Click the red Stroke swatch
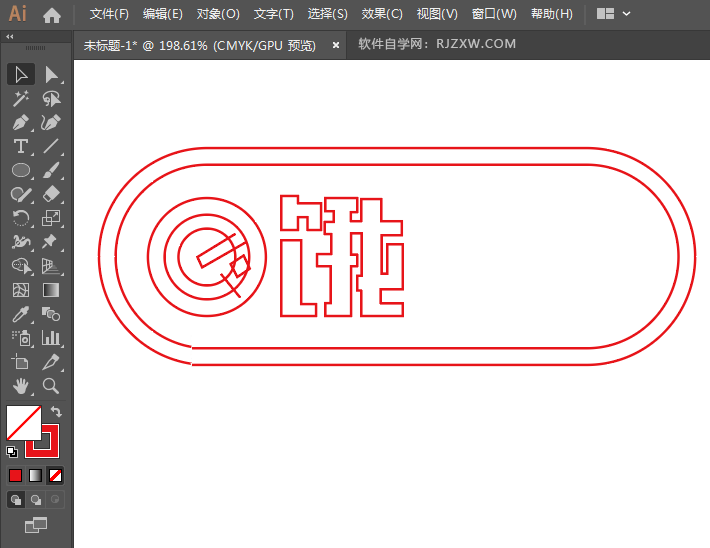This screenshot has height=548, width=710. pyautogui.click(x=51, y=448)
